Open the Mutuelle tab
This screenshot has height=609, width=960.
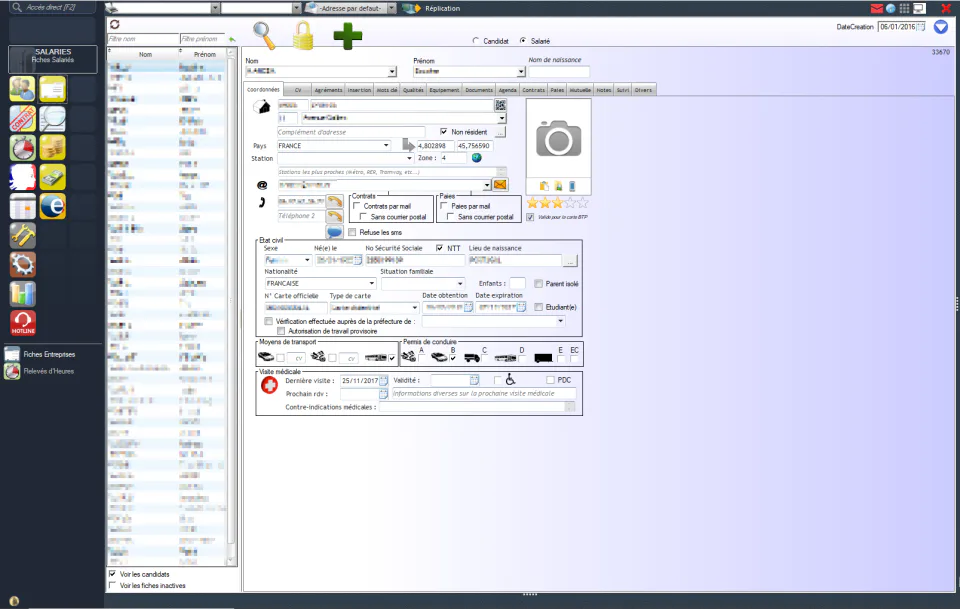(x=580, y=90)
